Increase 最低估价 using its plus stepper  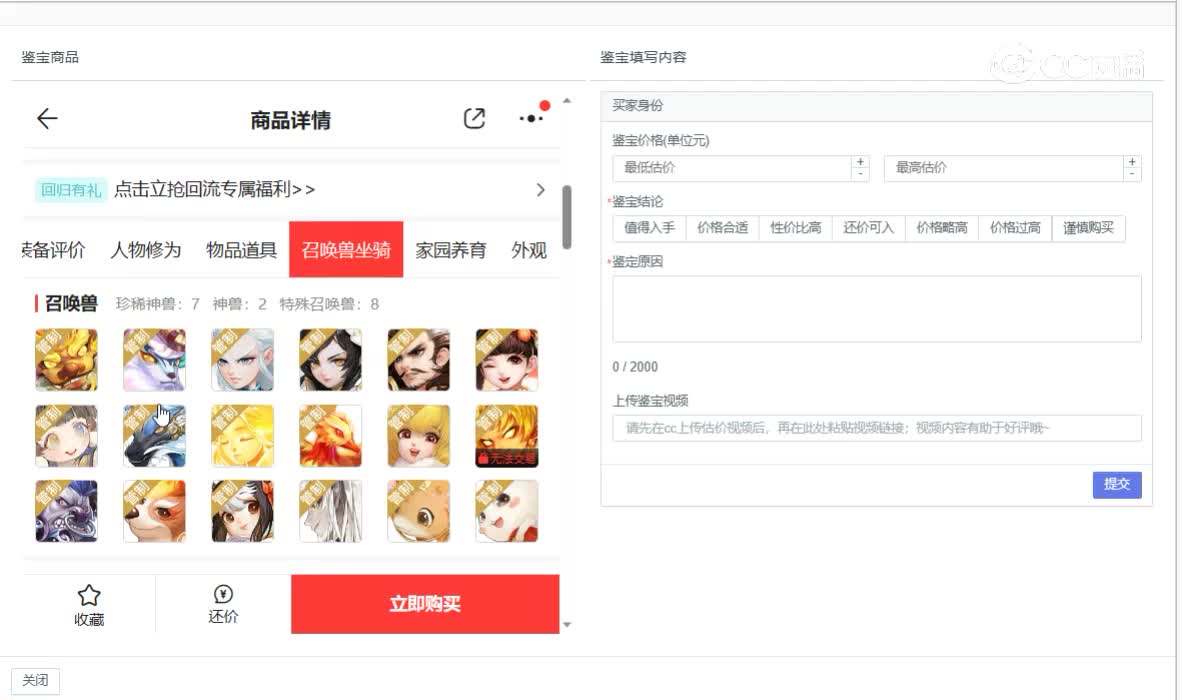coord(860,162)
